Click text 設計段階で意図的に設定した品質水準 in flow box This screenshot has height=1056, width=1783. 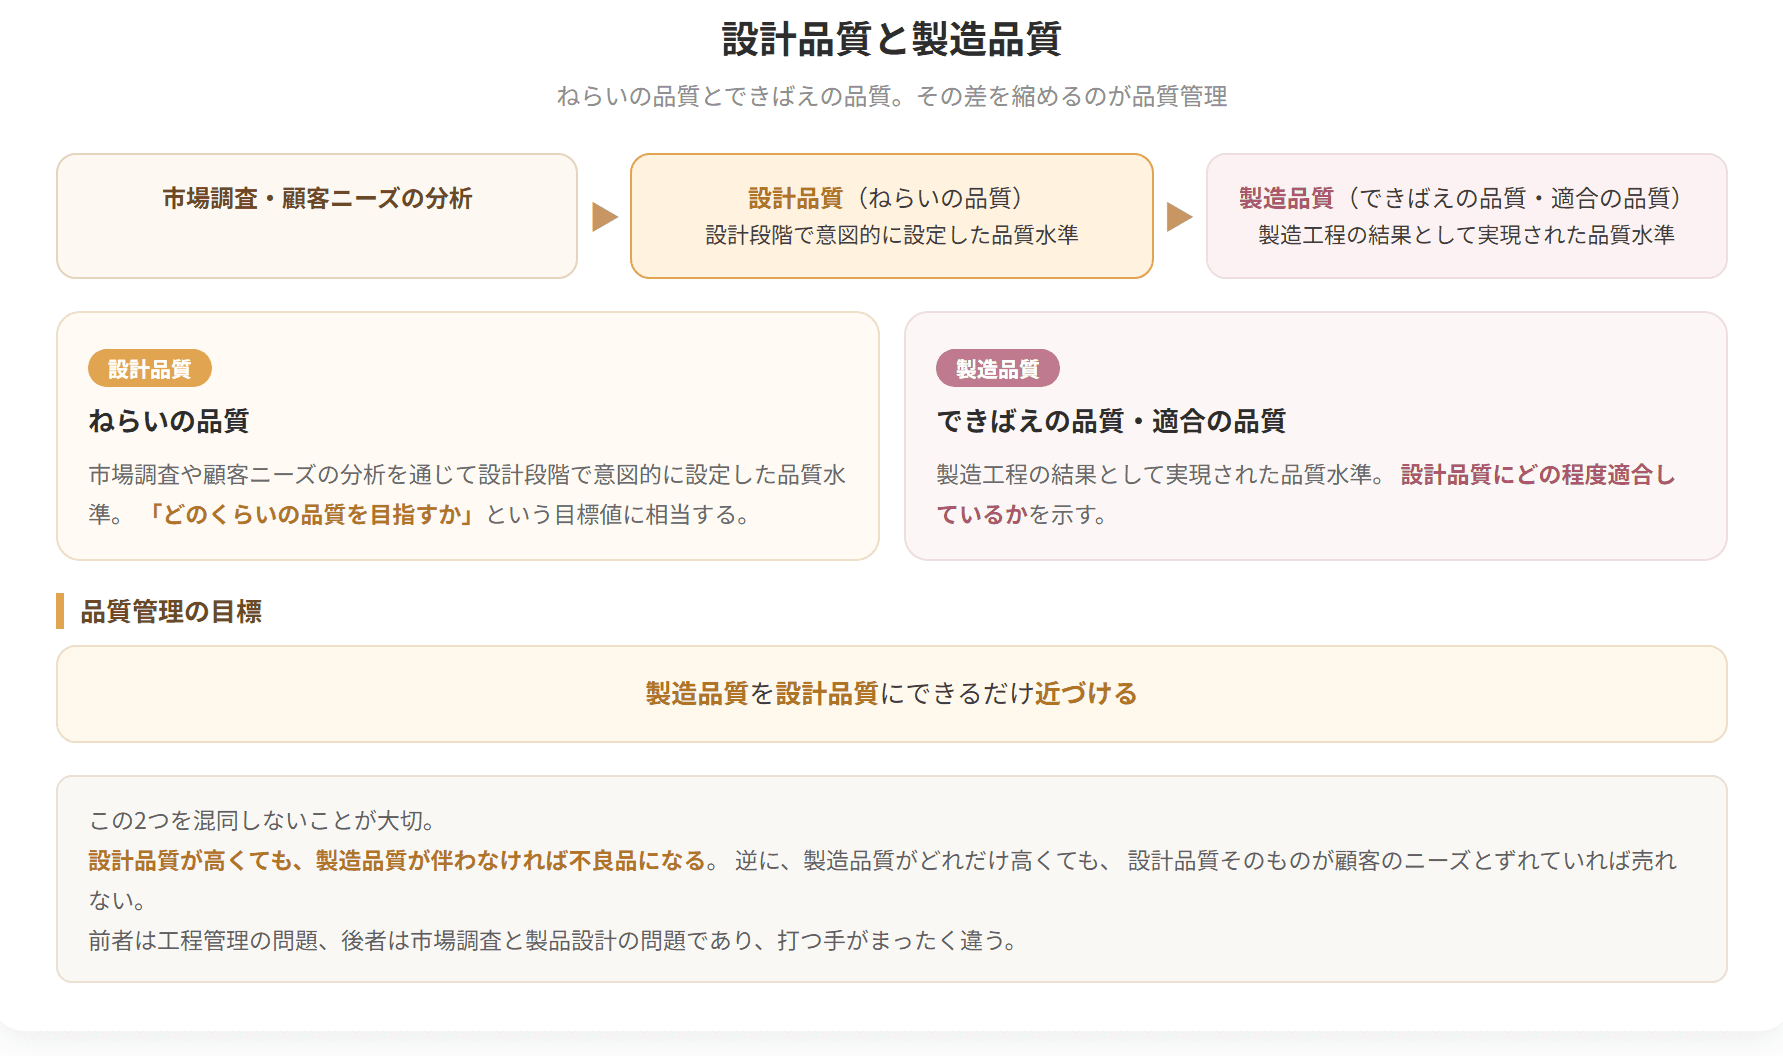pyautogui.click(x=892, y=235)
